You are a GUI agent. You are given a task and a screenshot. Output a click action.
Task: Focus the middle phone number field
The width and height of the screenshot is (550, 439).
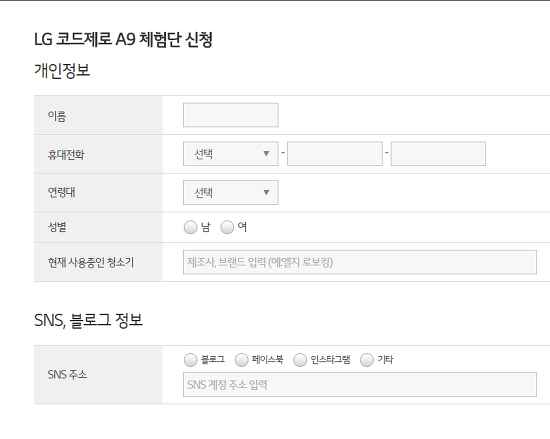(x=335, y=154)
